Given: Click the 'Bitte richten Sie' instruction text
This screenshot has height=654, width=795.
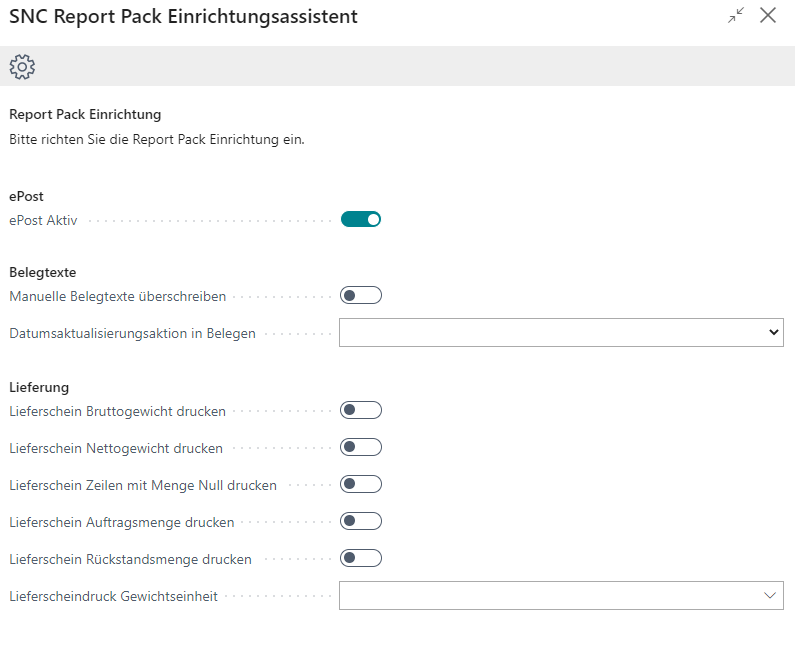Looking at the screenshot, I should [156, 140].
